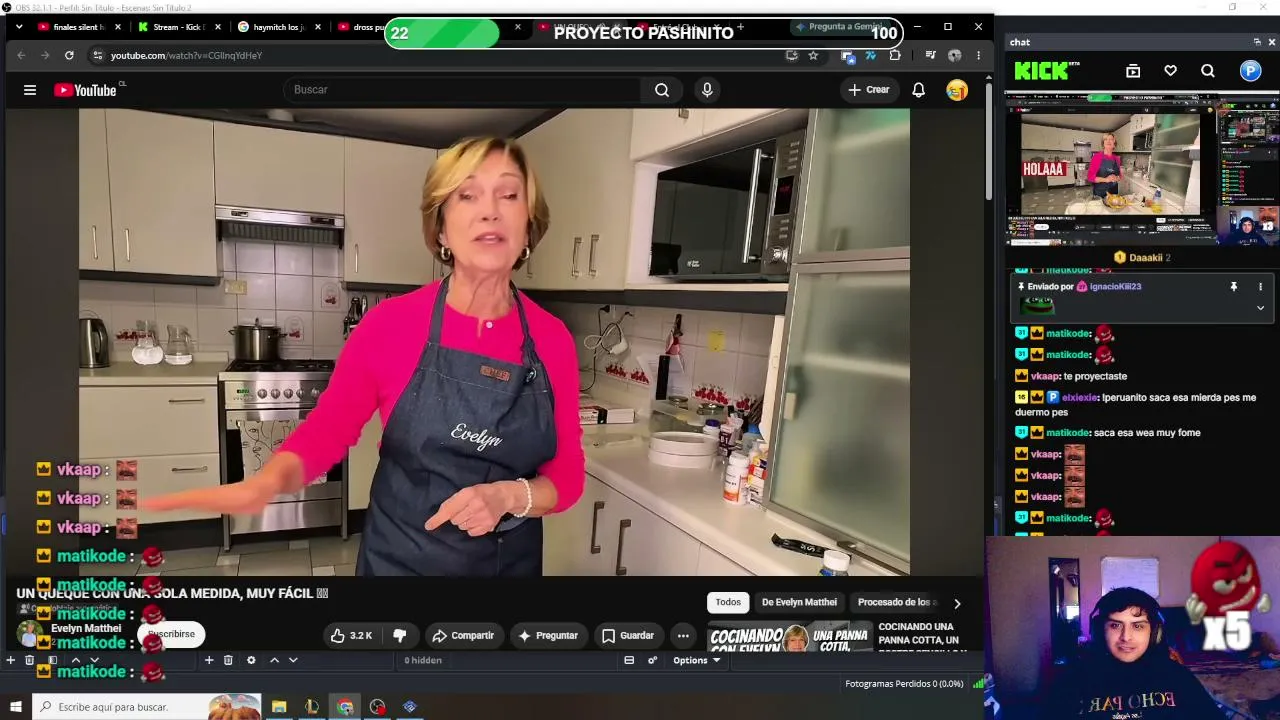1280x720 pixels.
Task: Move OBS source up with arrow
Action: [x=274, y=660]
